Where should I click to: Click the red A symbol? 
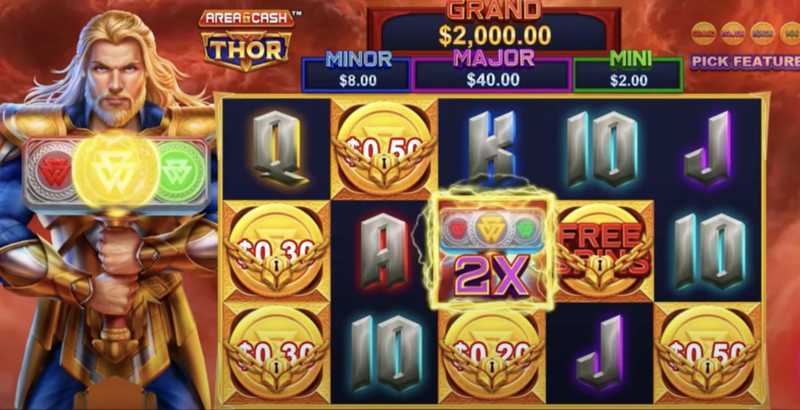point(385,251)
